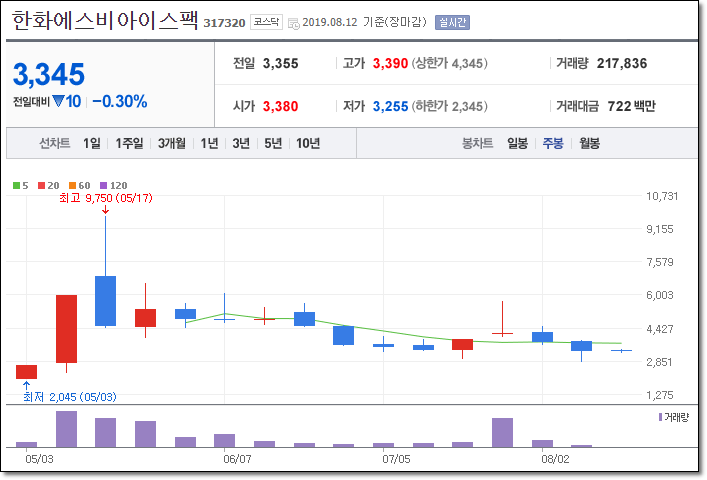
Task: Show the 3년 line chart
Action: click(241, 143)
